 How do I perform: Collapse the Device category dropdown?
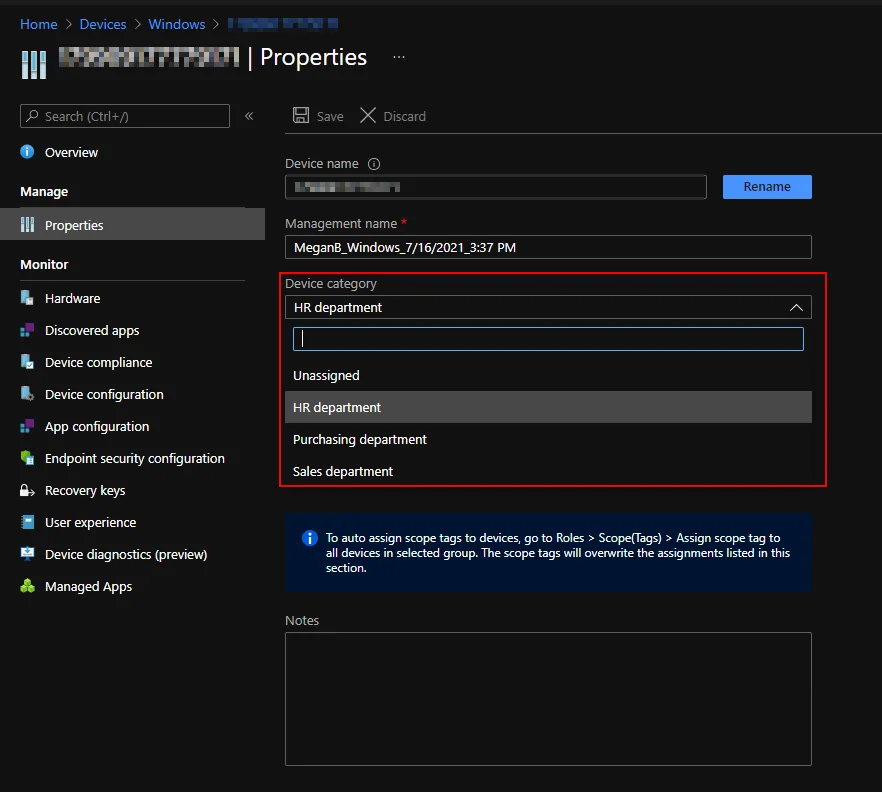(796, 307)
